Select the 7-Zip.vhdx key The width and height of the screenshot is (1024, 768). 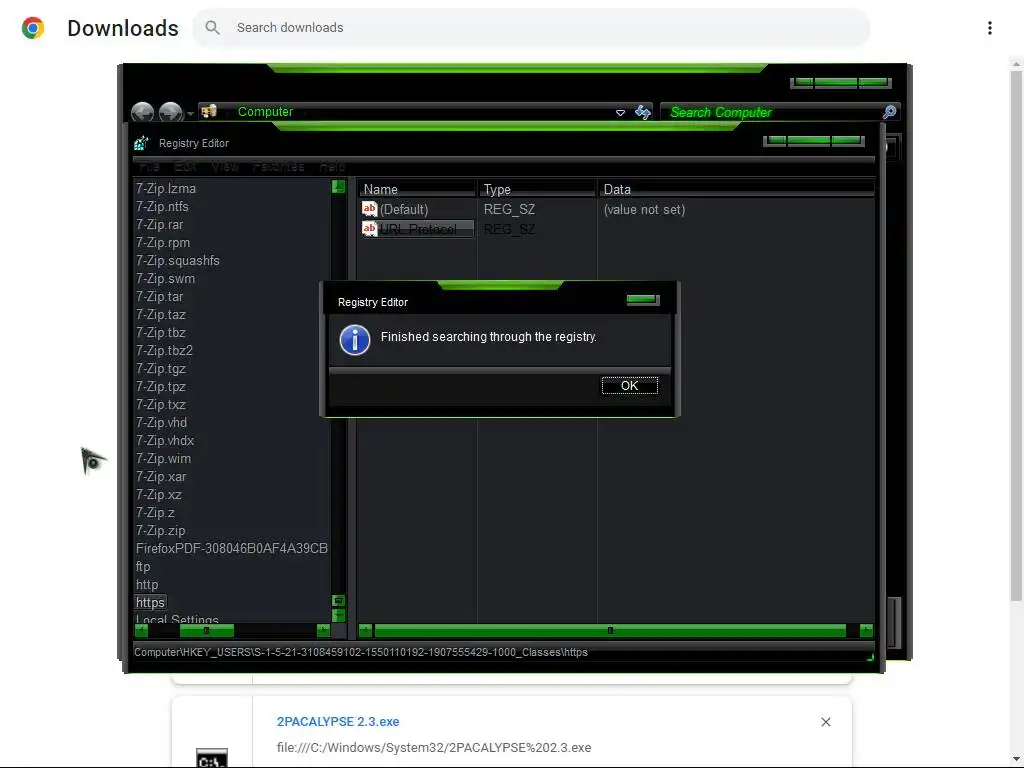(x=165, y=441)
